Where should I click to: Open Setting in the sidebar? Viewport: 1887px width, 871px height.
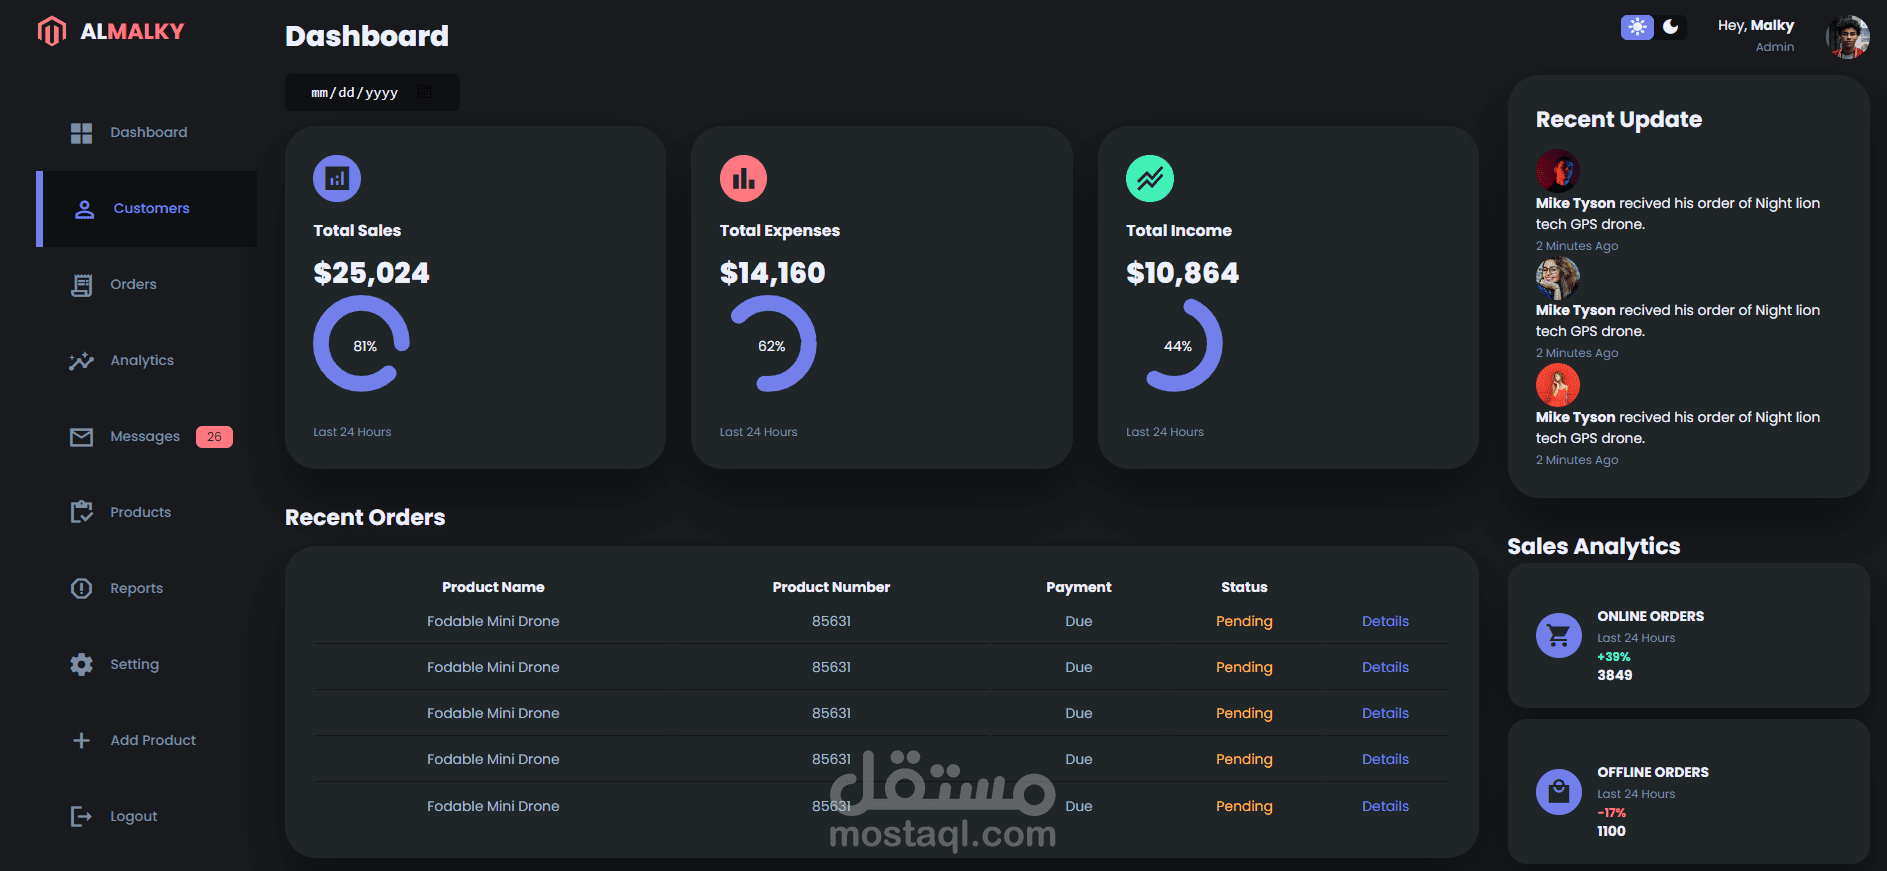147,665
